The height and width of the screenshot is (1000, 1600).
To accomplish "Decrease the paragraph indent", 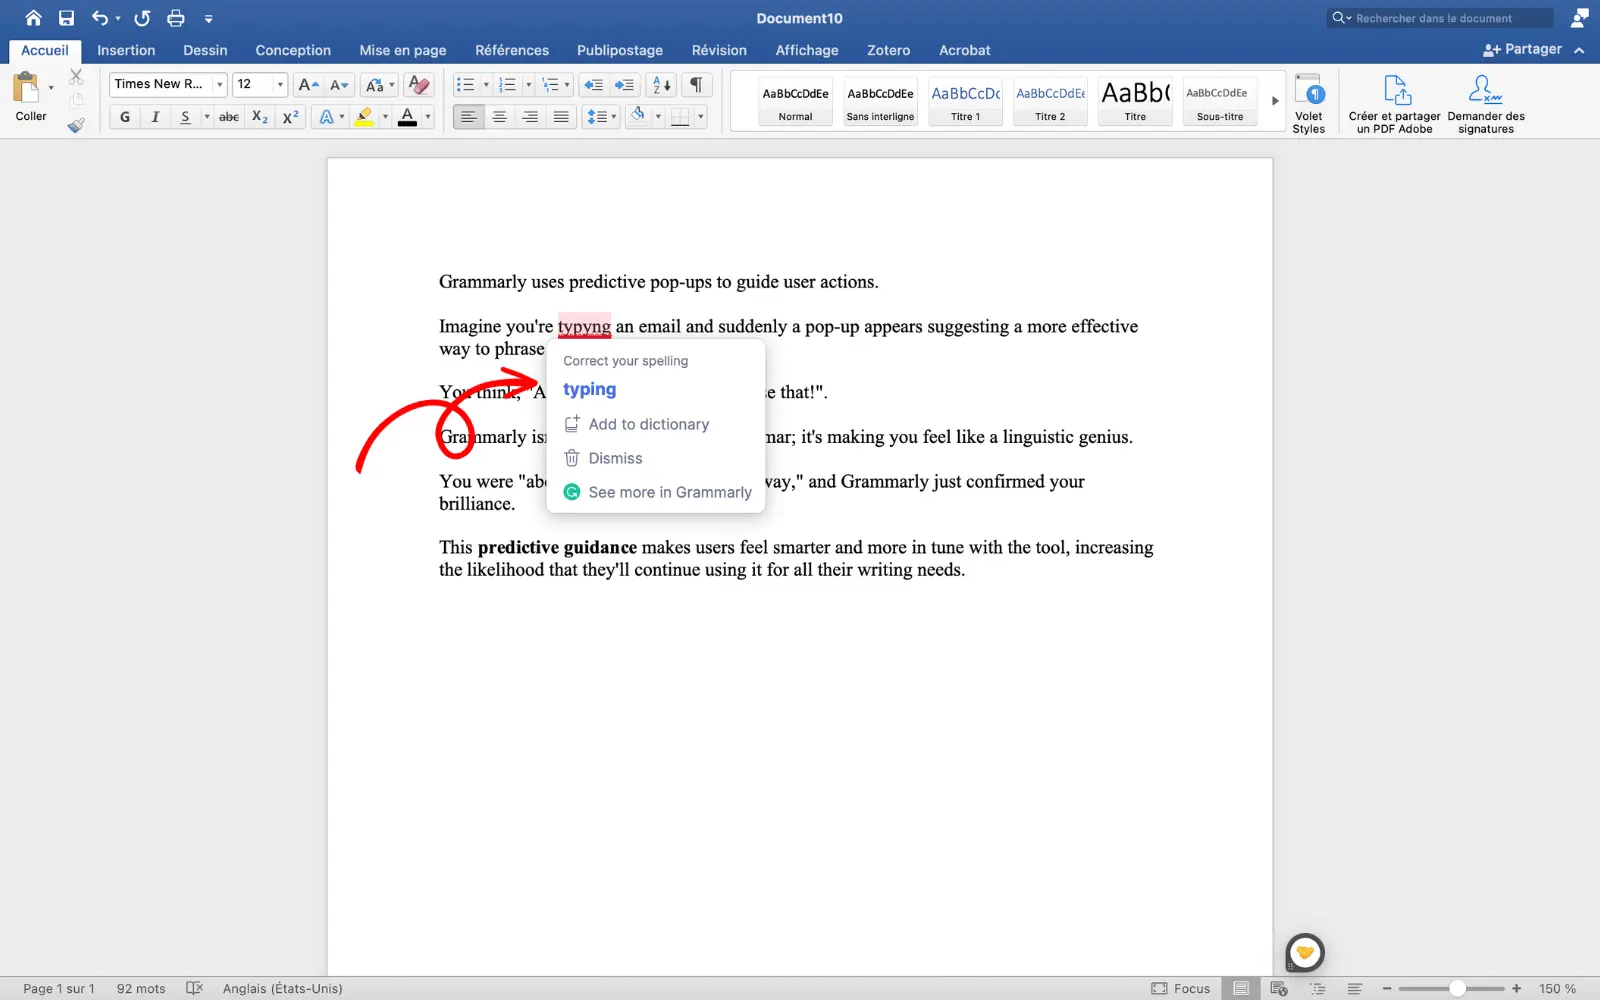I will pos(593,85).
